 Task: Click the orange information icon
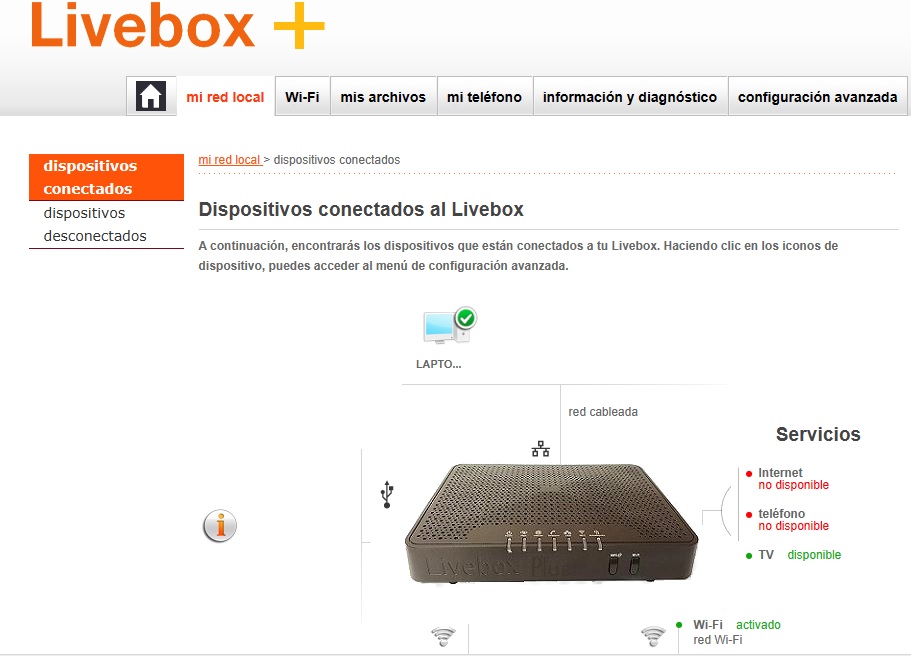coord(220,526)
